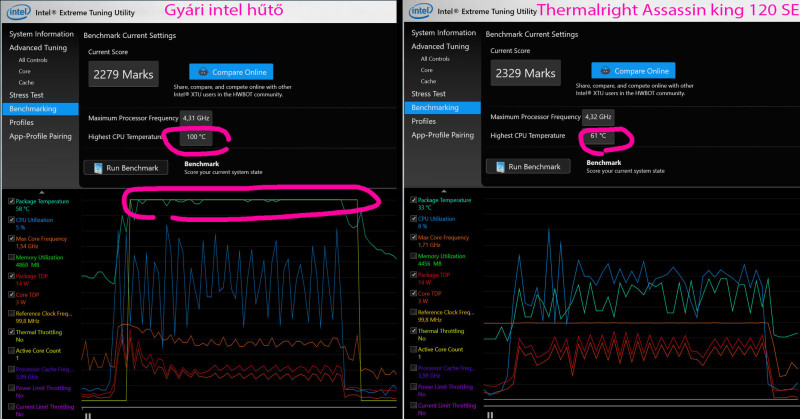Image resolution: width=800 pixels, height=419 pixels.
Task: Click the 100 °C temperature value
Action: pyautogui.click(x=196, y=137)
